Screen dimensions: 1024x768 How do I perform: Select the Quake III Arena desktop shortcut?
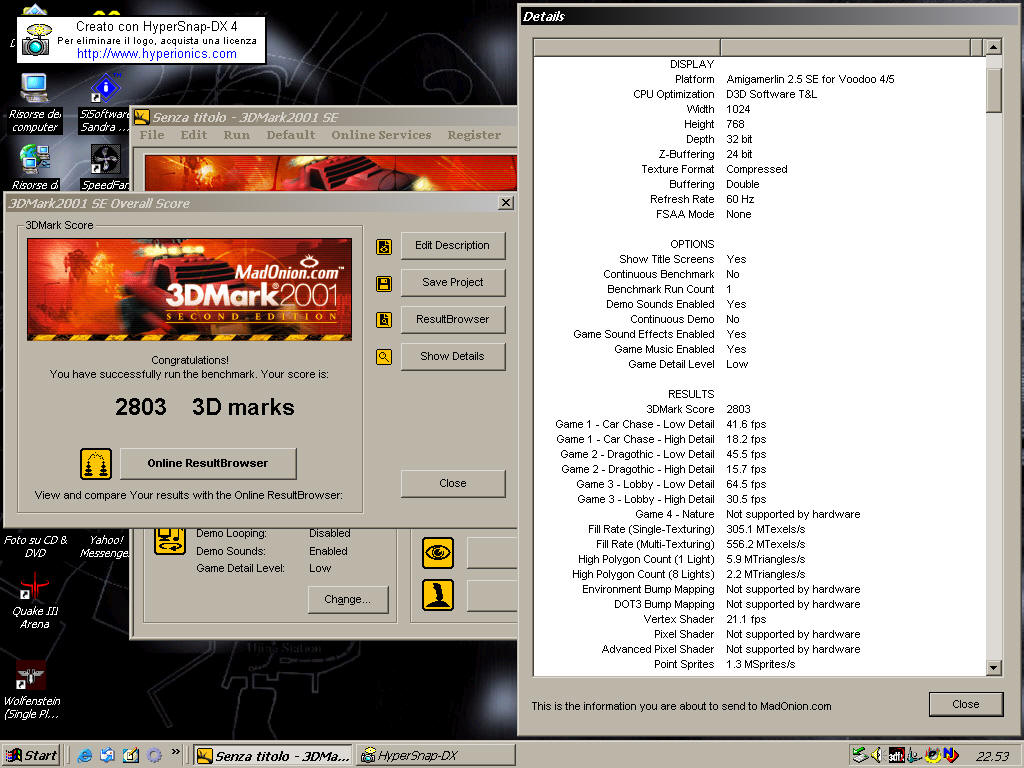point(34,601)
